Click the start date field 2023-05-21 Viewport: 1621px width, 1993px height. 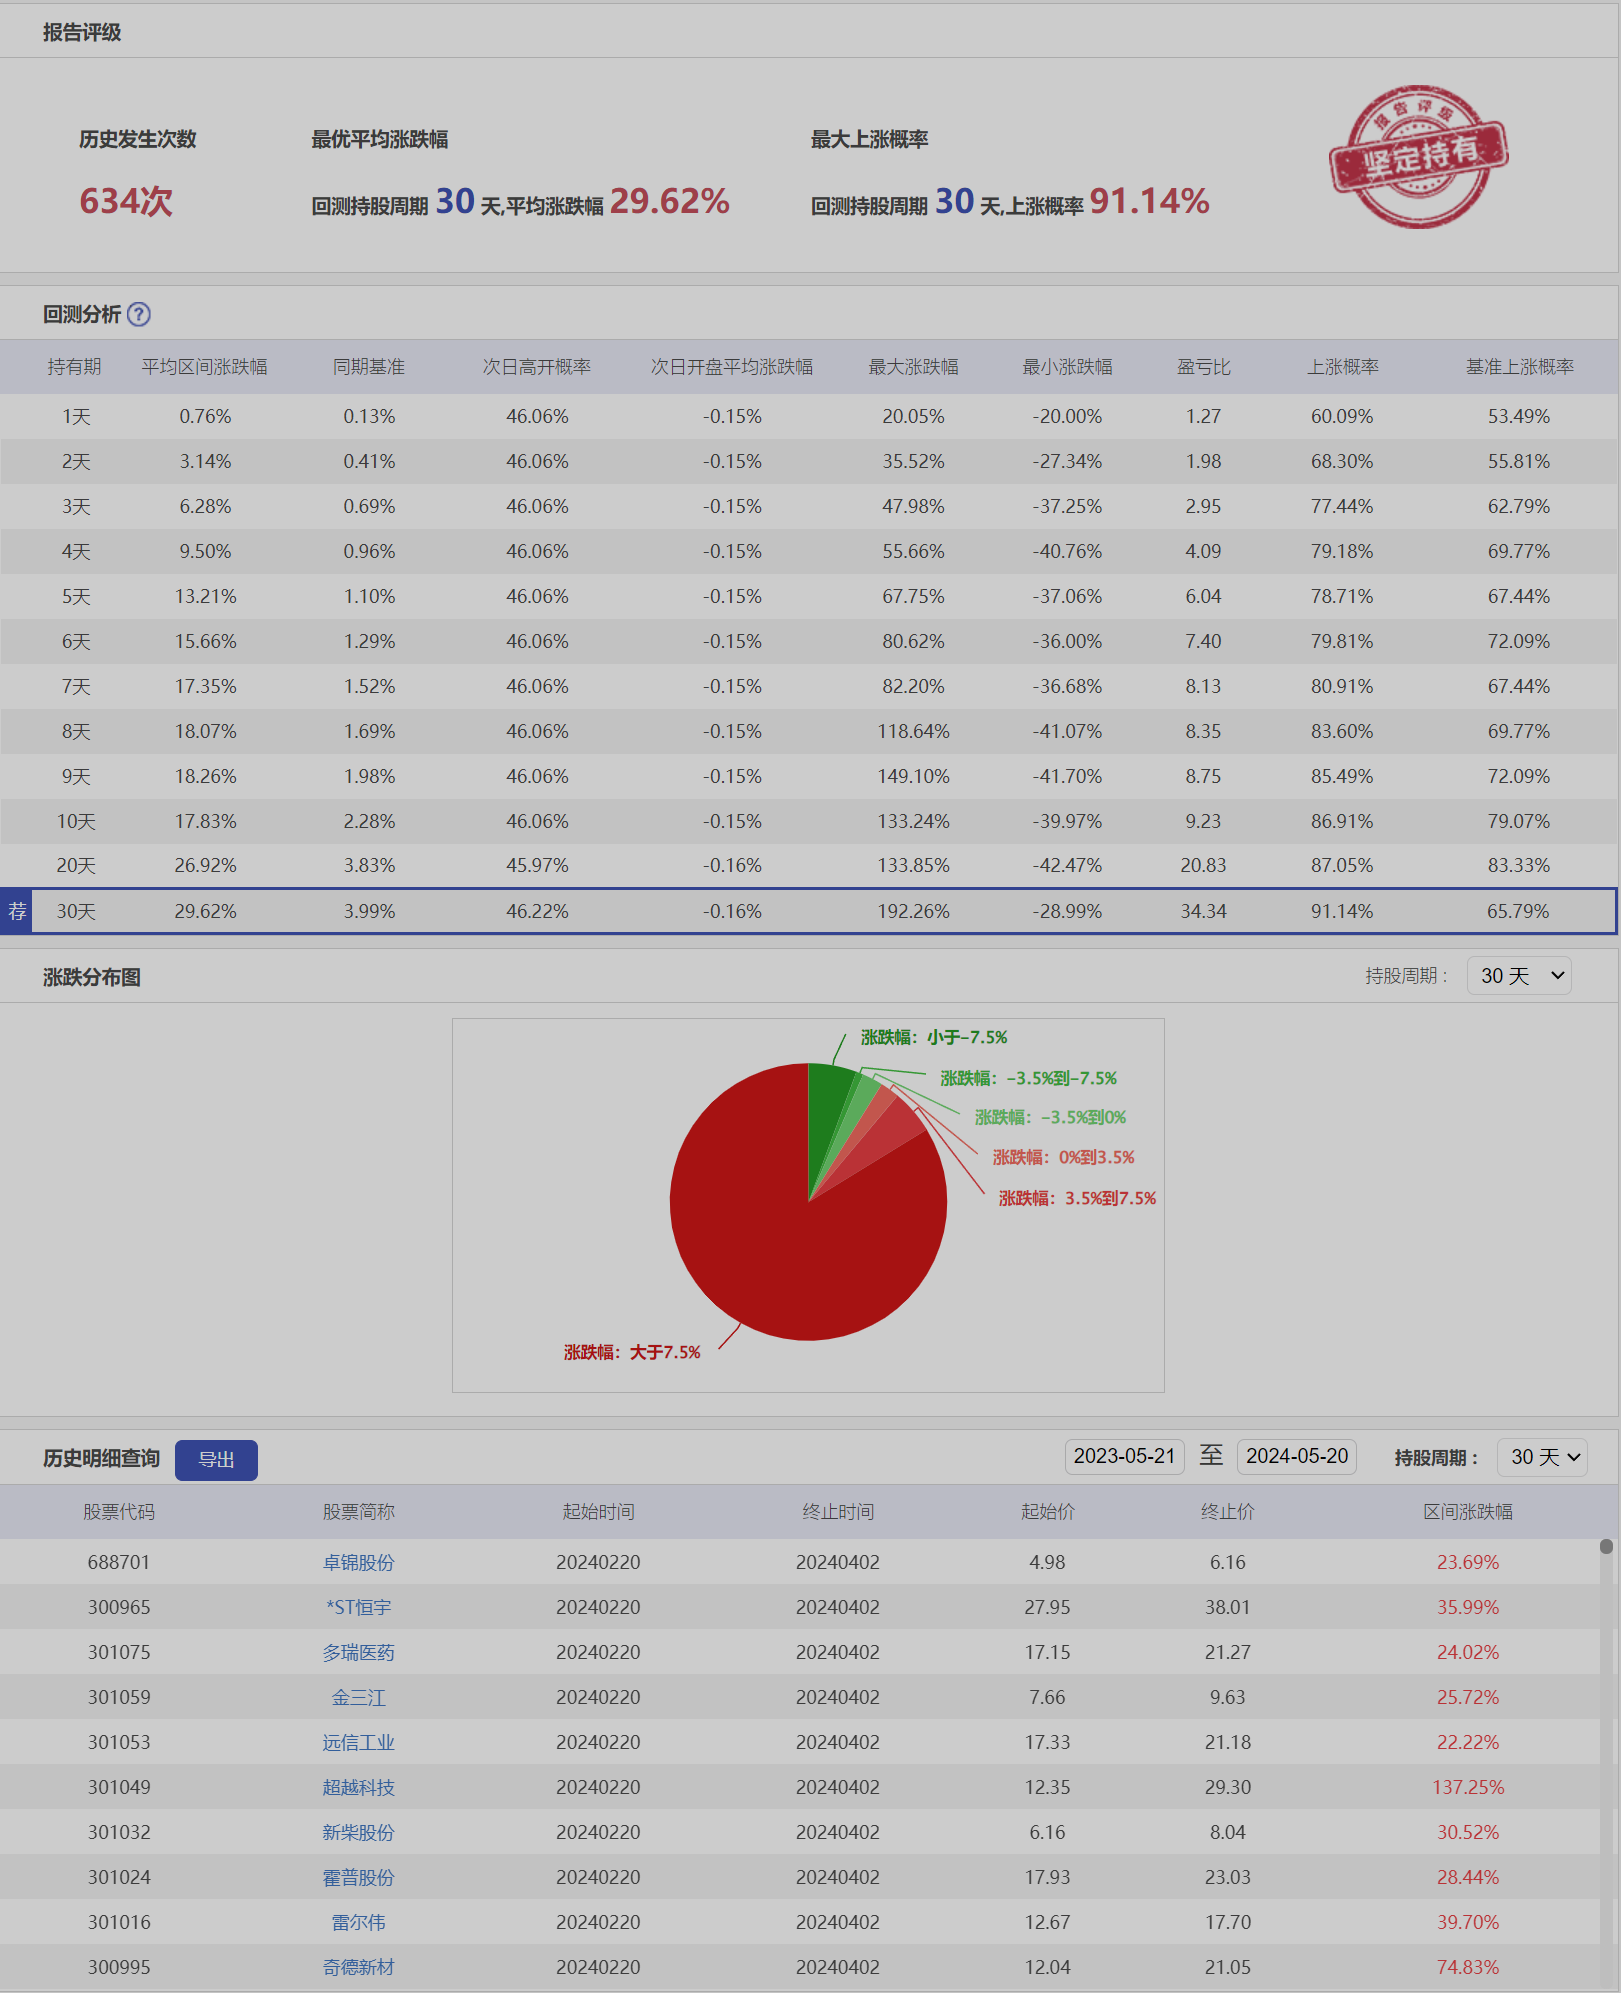[1124, 1456]
